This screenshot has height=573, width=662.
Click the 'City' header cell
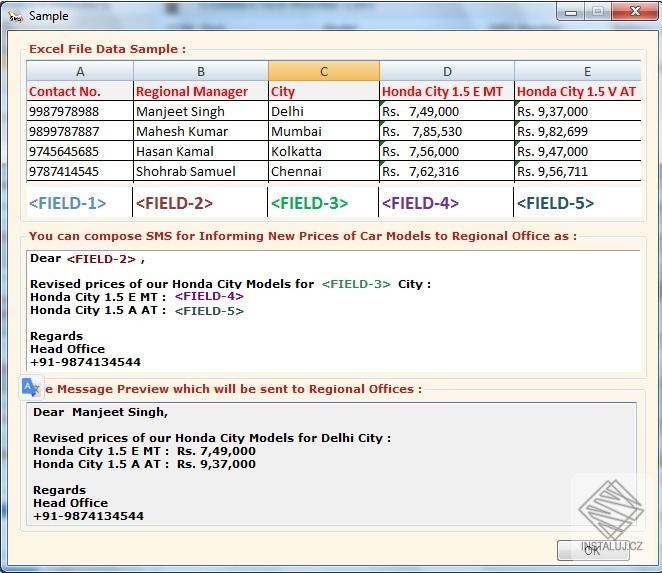click(x=324, y=91)
